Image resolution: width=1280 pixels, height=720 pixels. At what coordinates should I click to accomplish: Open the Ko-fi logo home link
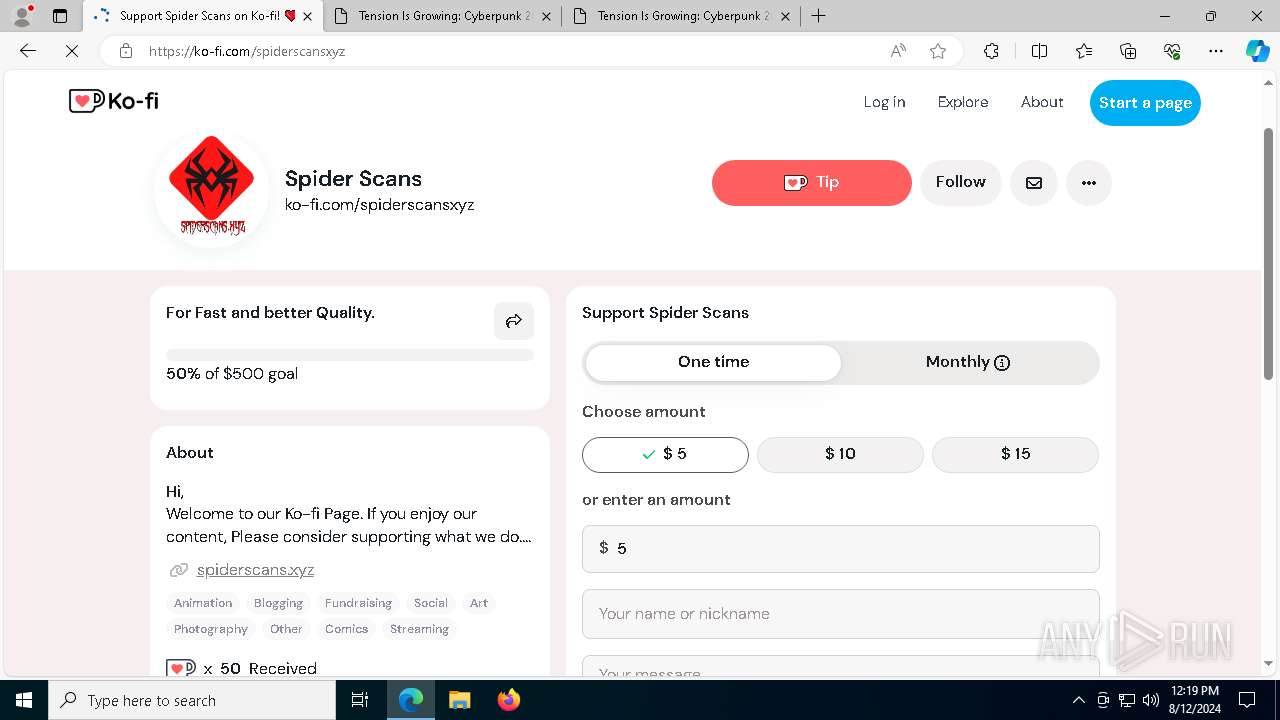[x=113, y=101]
